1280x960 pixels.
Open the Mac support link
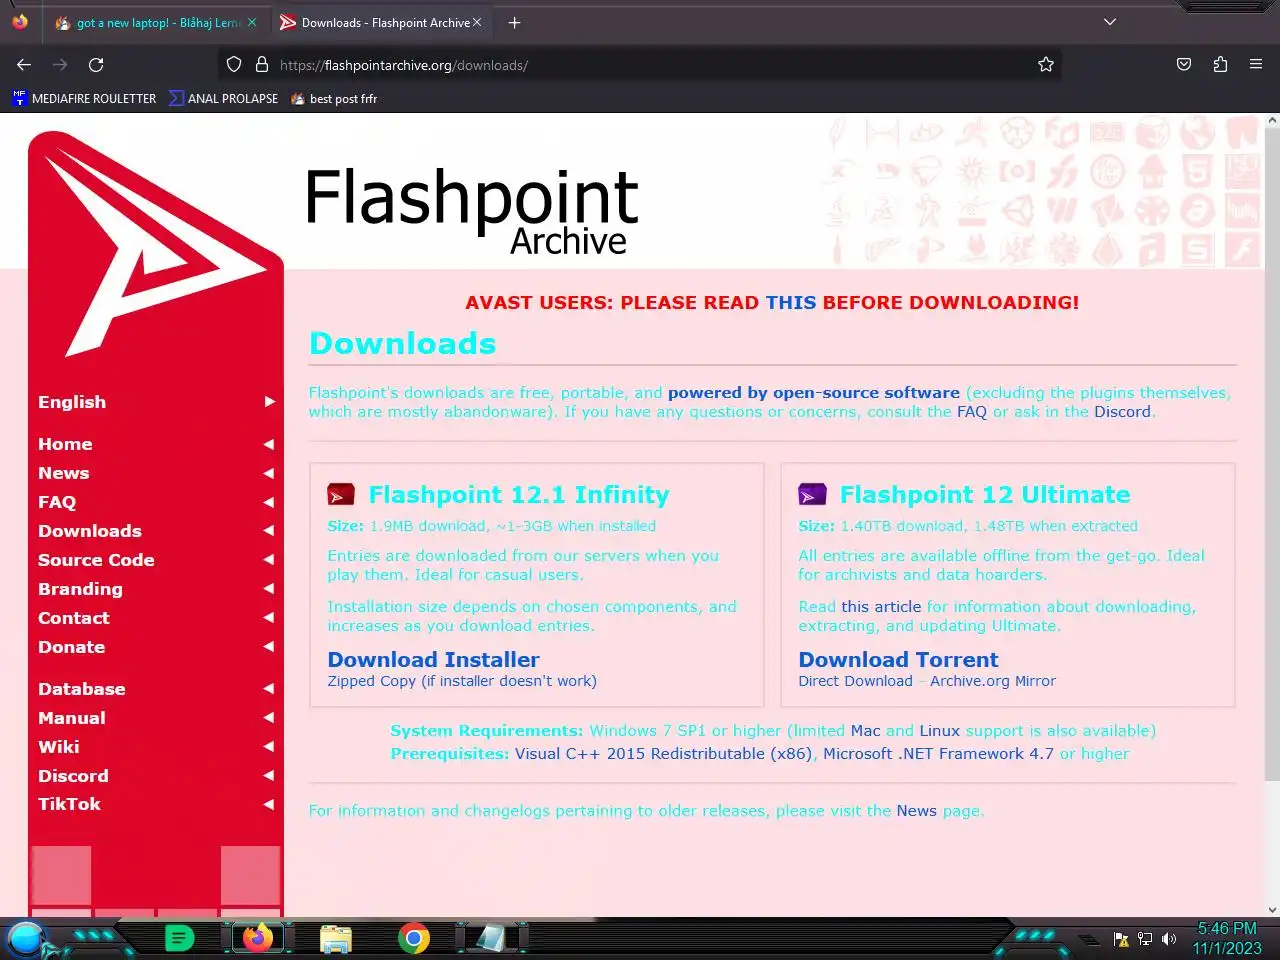[865, 731]
